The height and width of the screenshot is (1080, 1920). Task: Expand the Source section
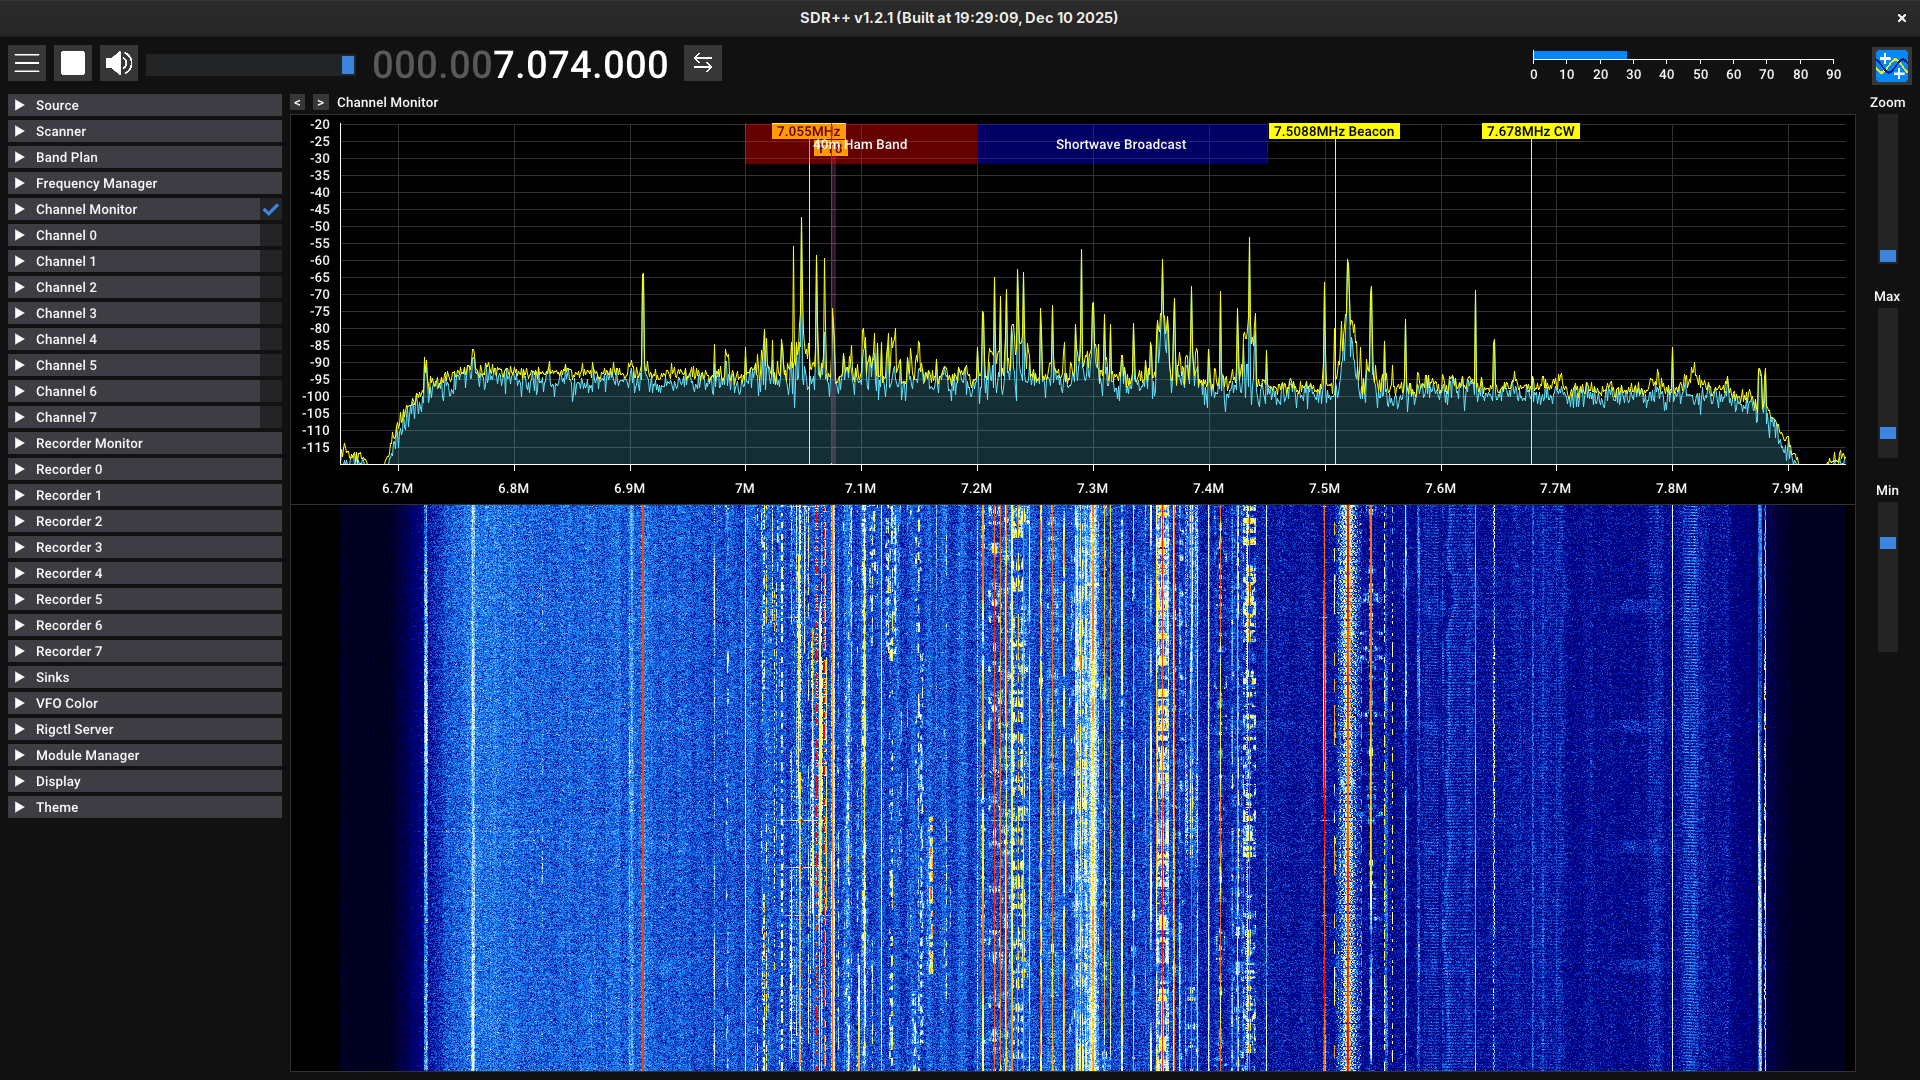tap(57, 106)
